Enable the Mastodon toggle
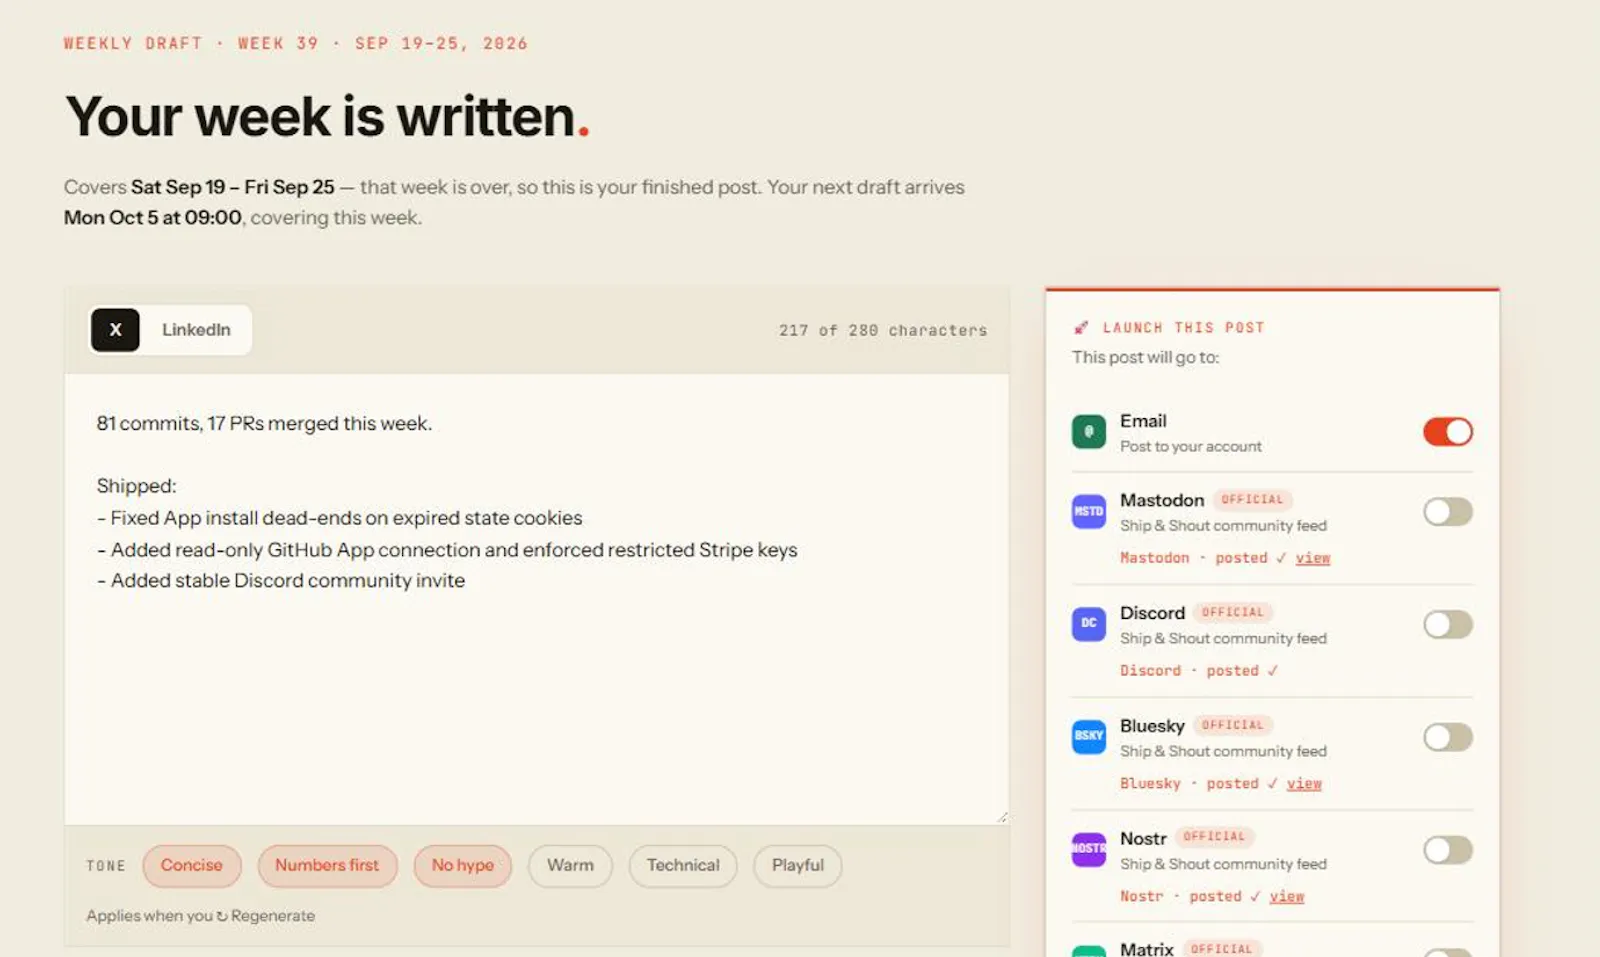 point(1448,512)
